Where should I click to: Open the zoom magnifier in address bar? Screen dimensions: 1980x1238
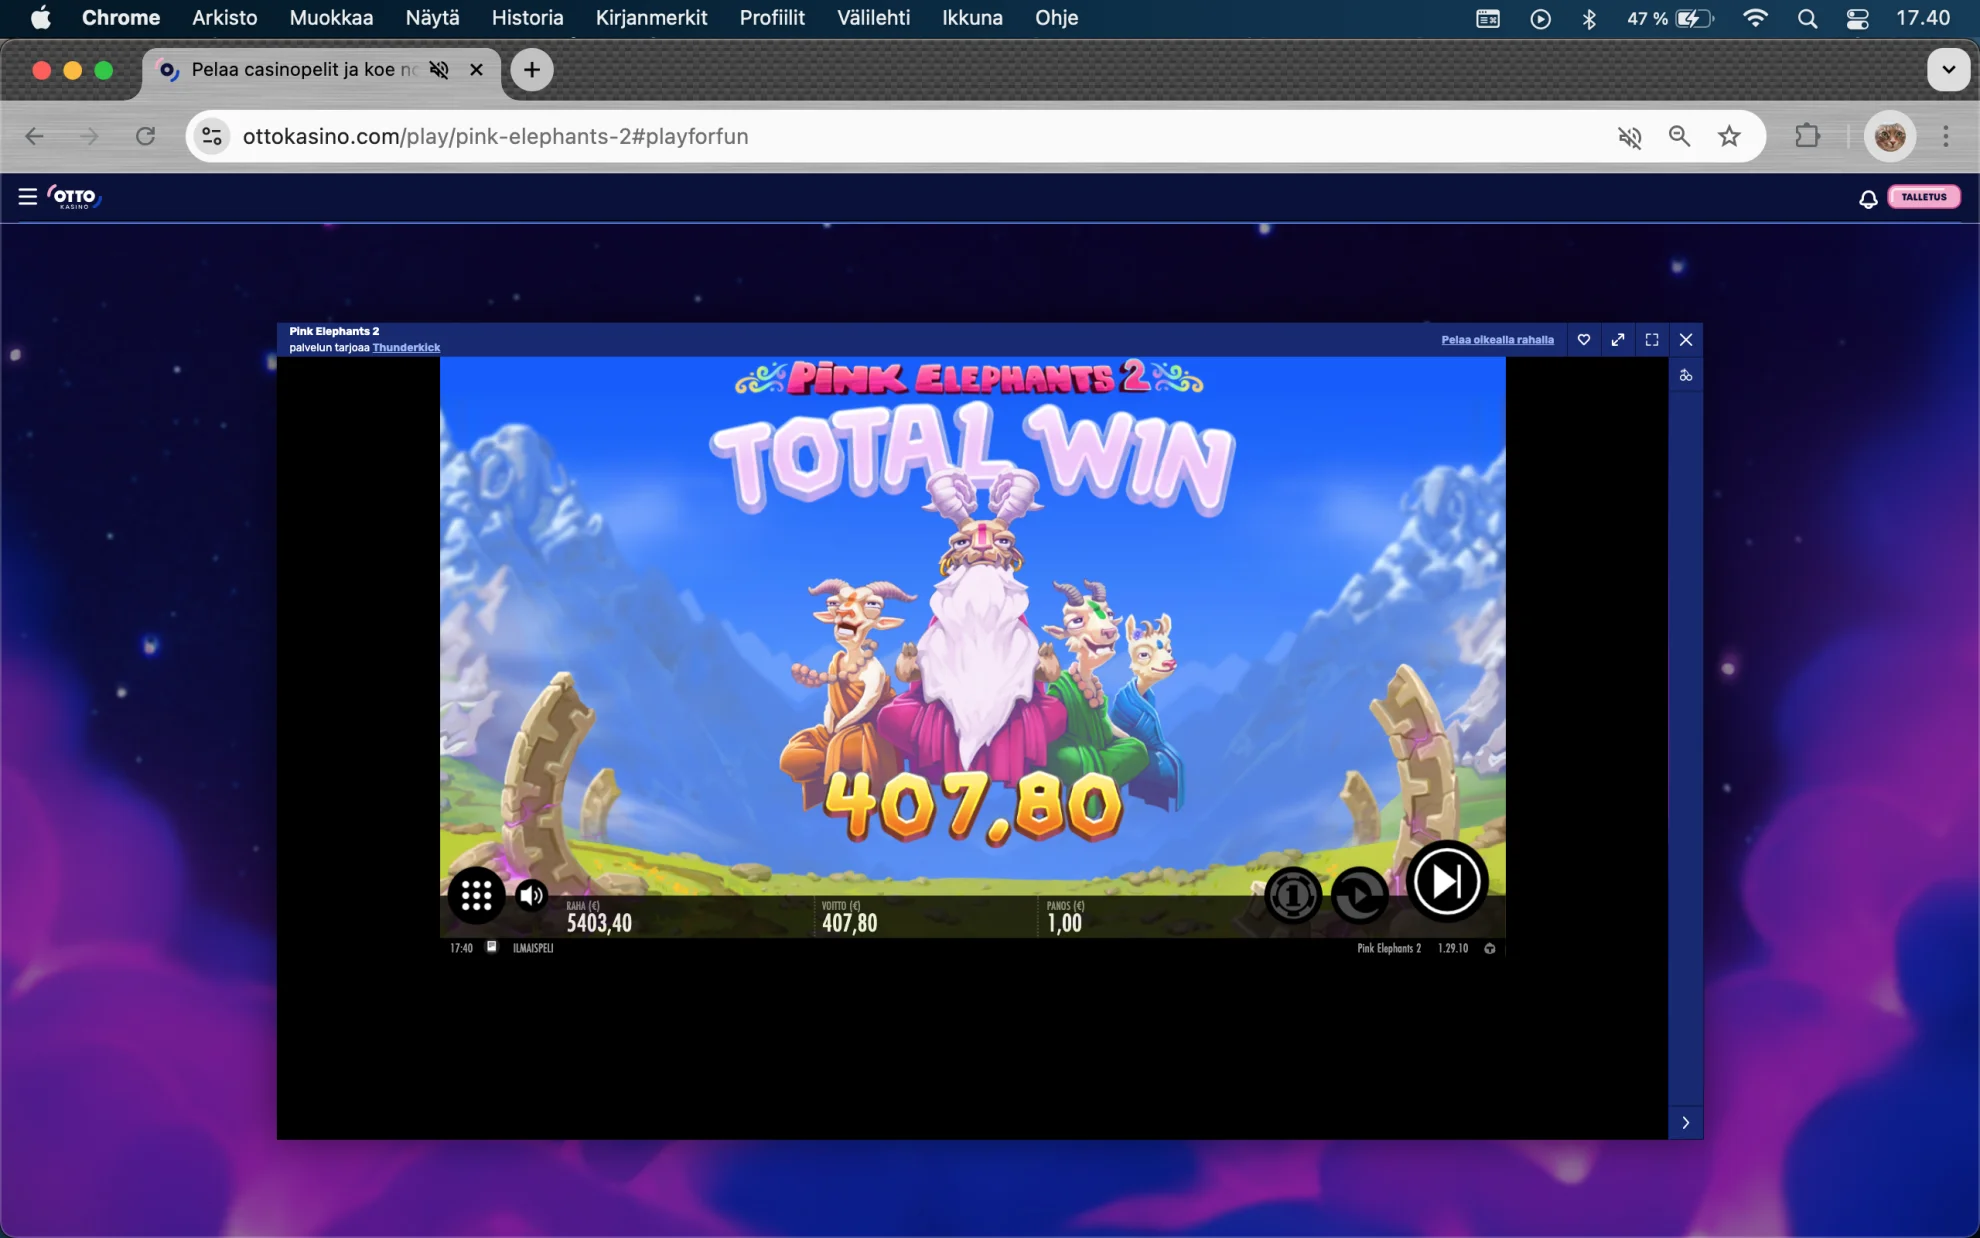coord(1680,137)
